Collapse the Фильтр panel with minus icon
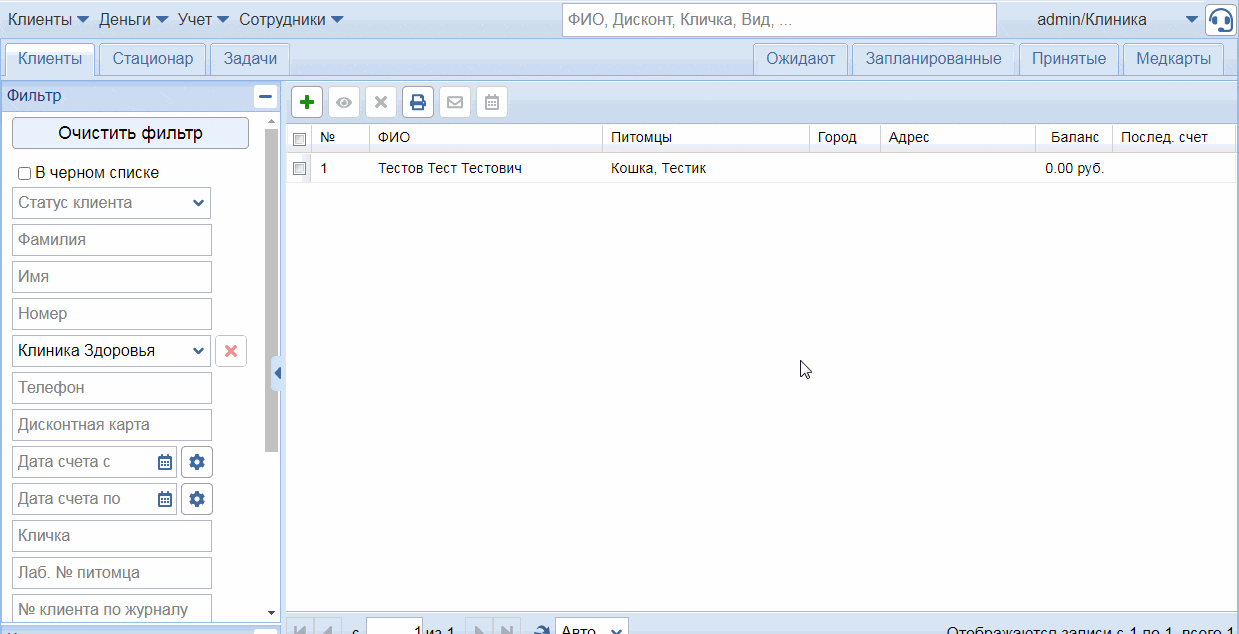 (x=265, y=96)
